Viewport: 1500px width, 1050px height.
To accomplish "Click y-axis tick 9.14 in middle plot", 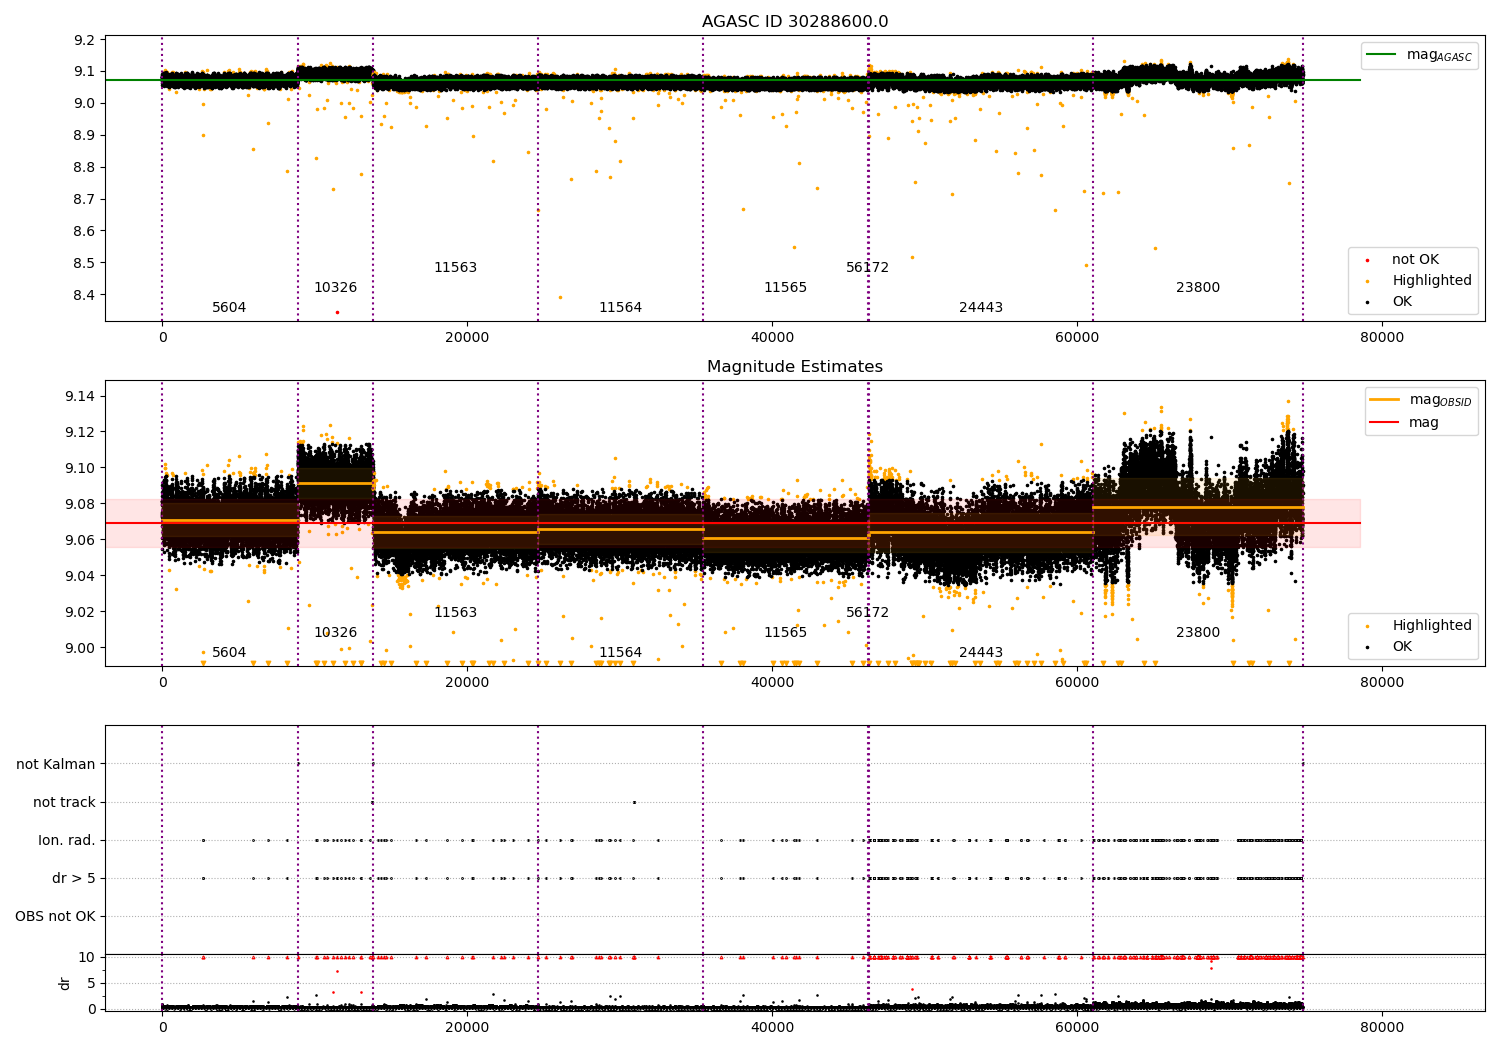I will coord(81,397).
